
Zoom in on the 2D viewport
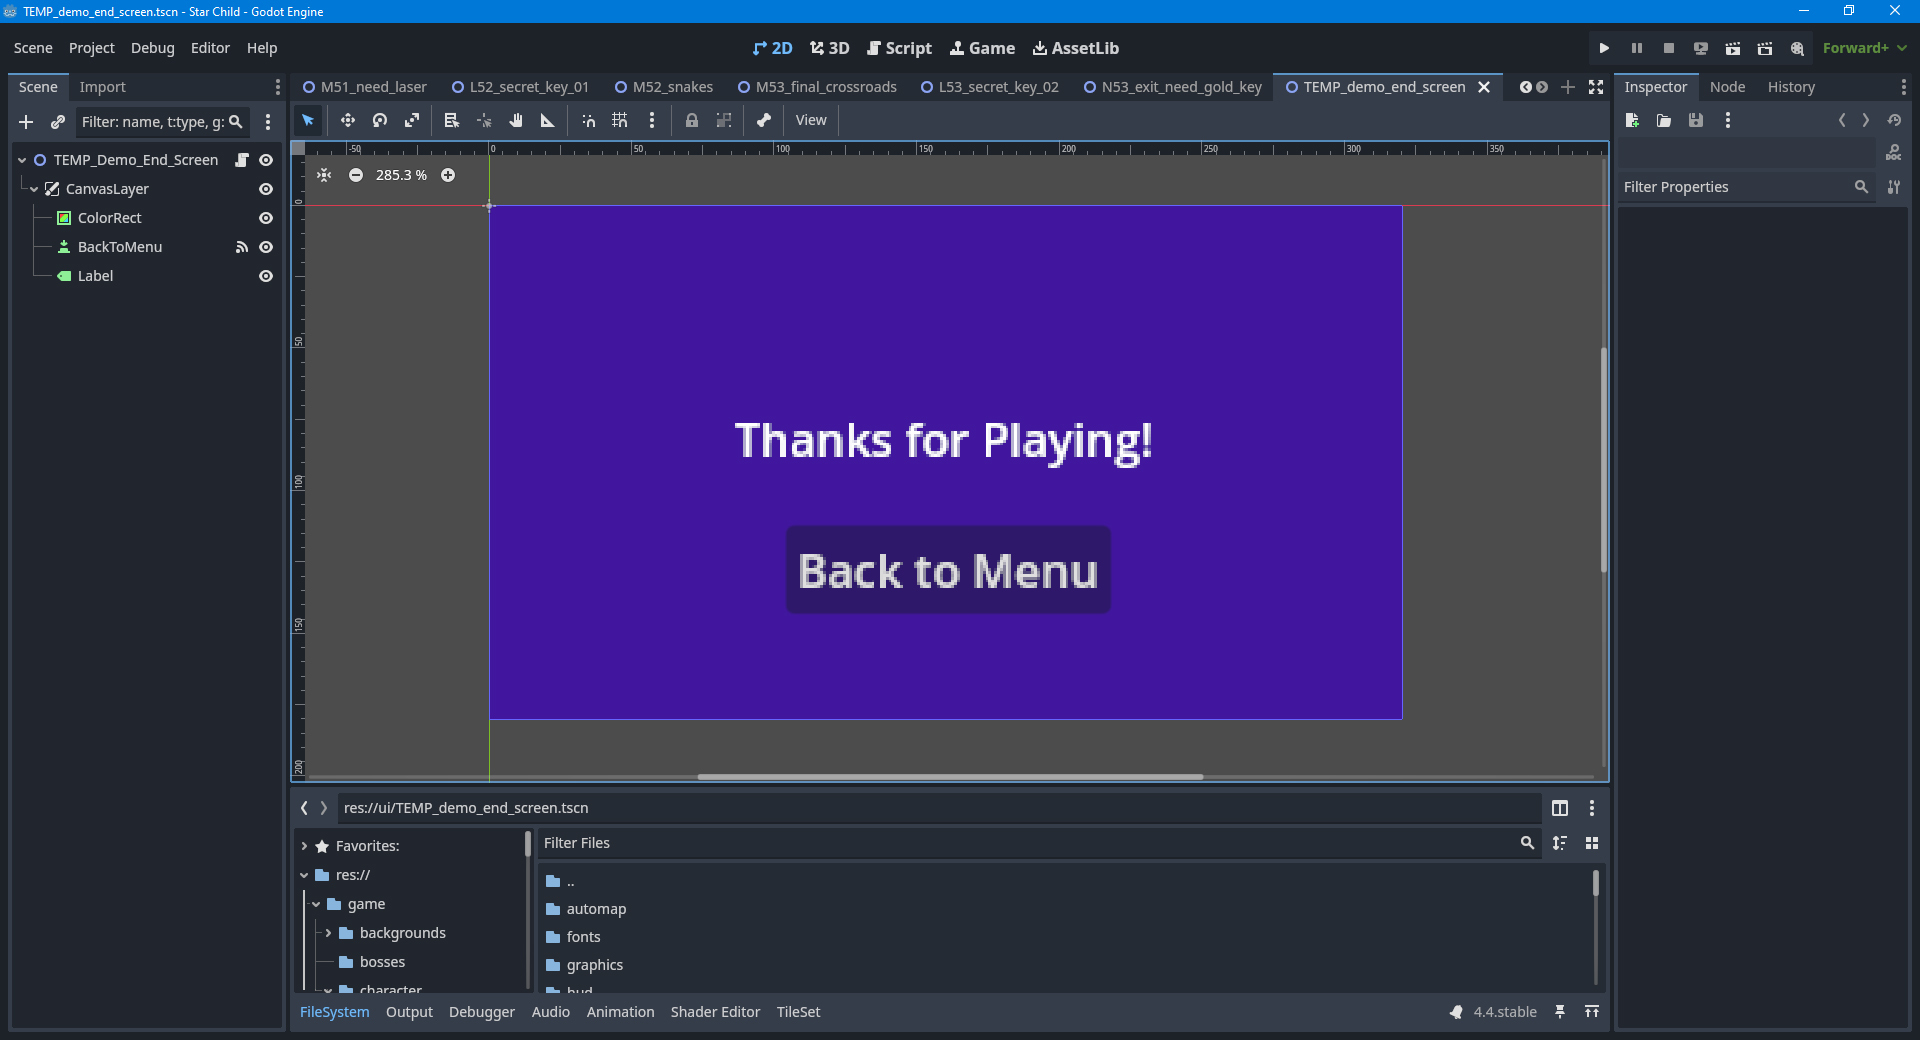448,175
